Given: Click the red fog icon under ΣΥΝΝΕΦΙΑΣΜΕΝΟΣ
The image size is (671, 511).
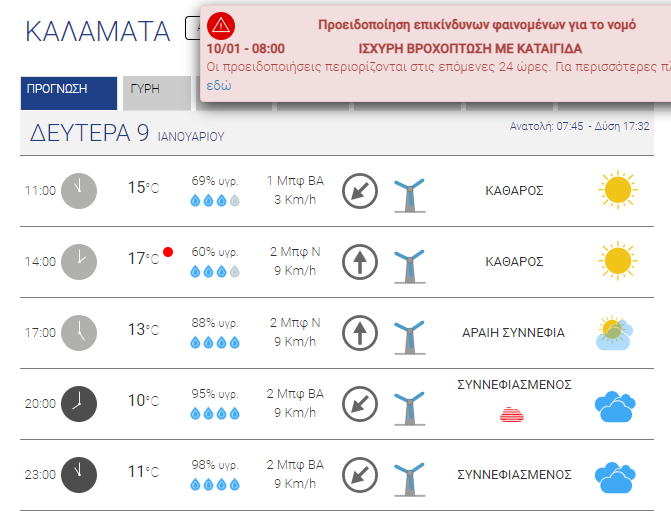Looking at the screenshot, I should tap(512, 414).
